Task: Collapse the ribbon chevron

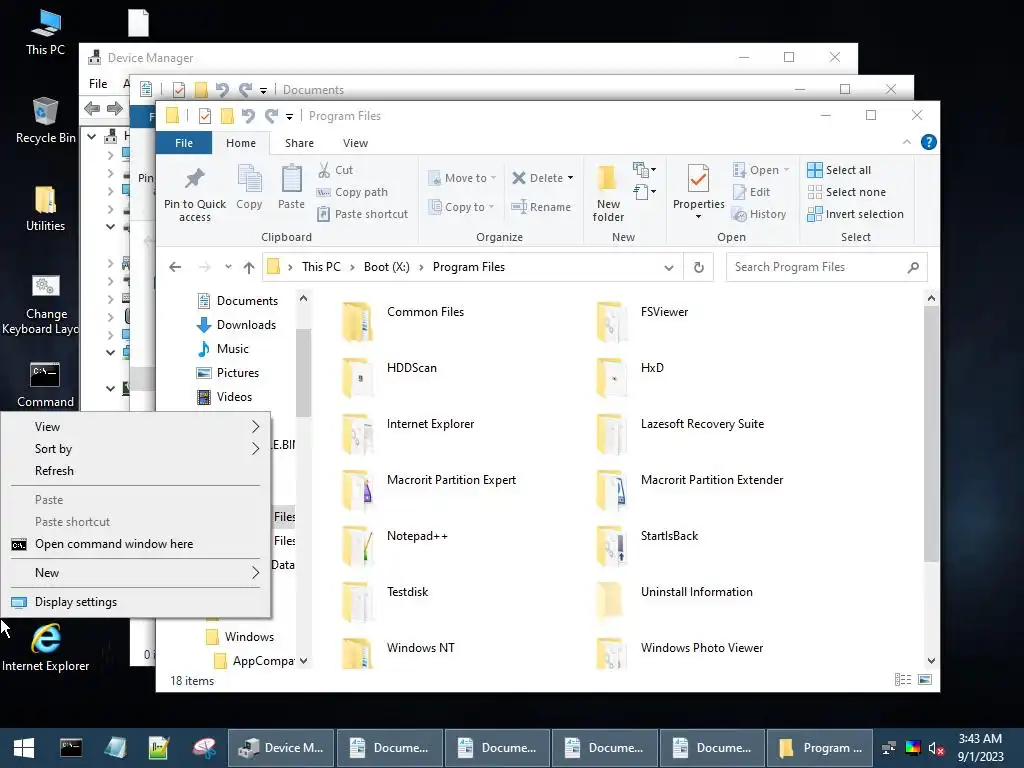Action: (906, 142)
